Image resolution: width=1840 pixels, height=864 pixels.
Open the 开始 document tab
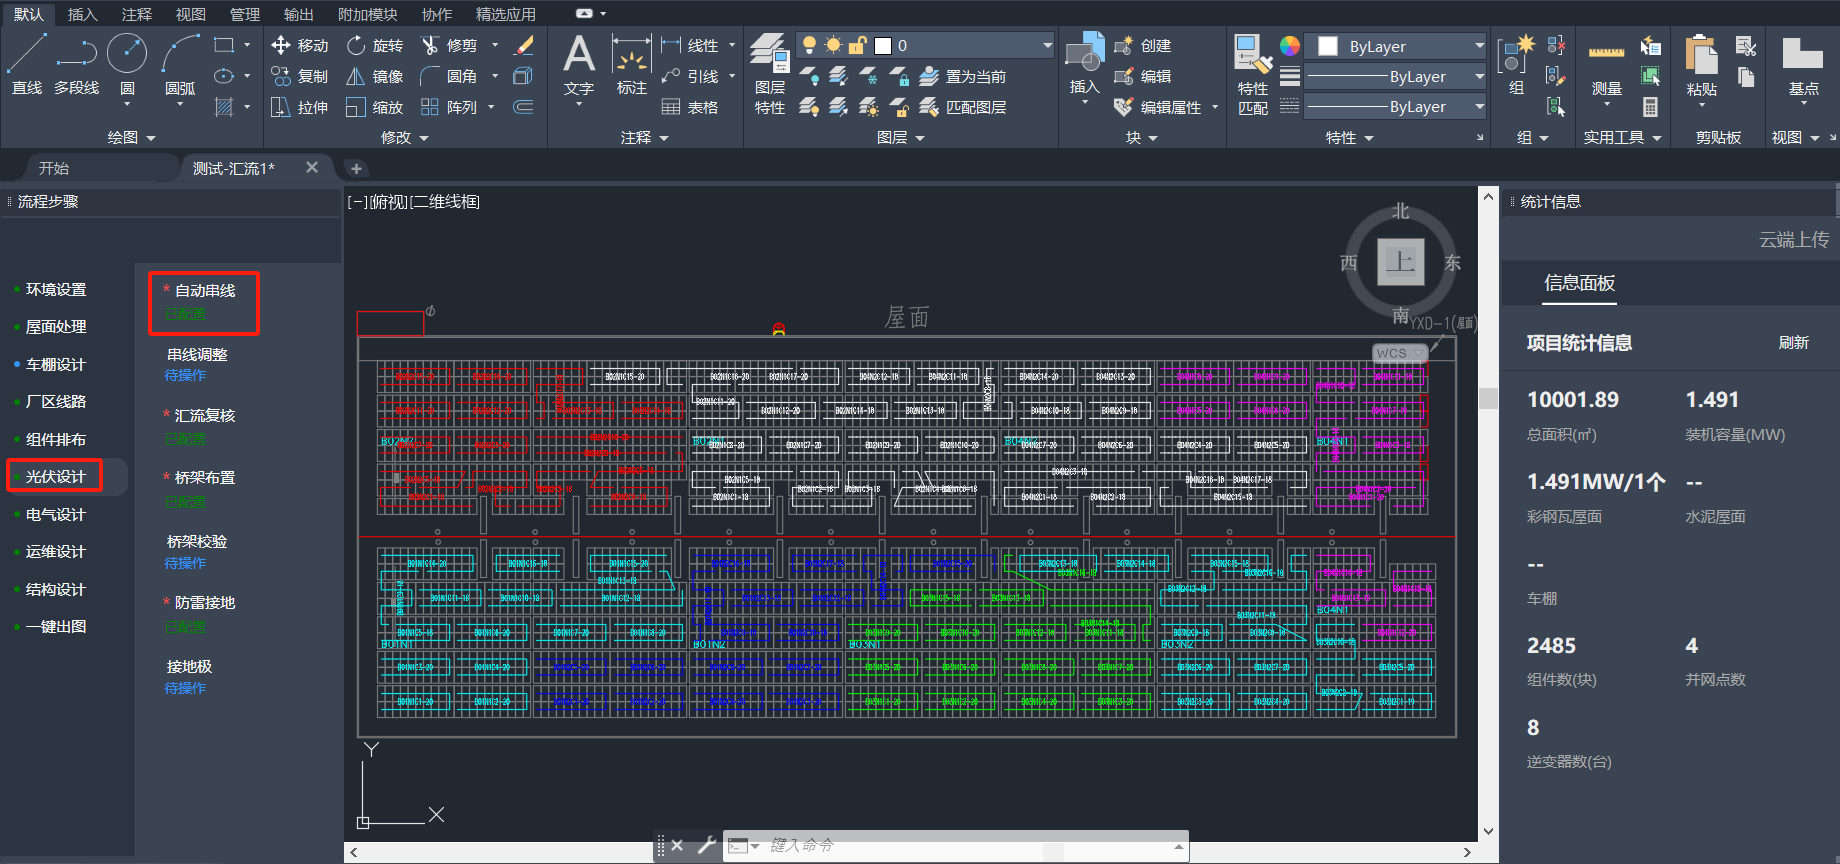click(54, 168)
